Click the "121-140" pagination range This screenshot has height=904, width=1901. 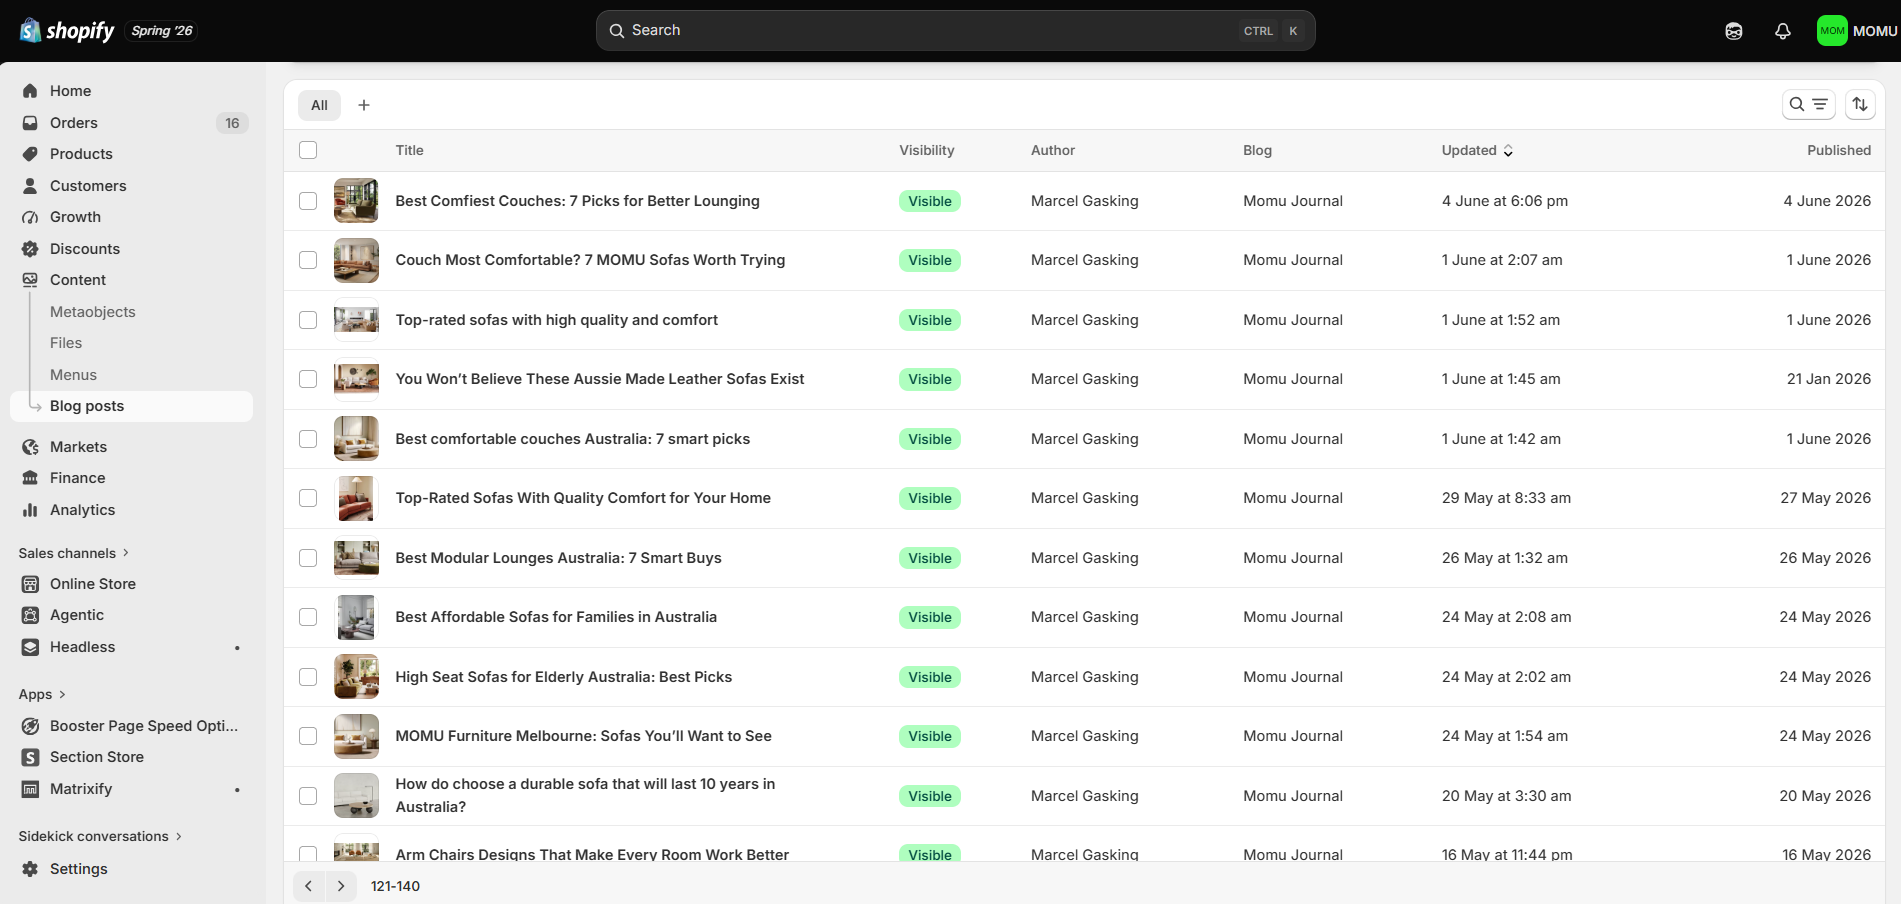[x=395, y=886]
